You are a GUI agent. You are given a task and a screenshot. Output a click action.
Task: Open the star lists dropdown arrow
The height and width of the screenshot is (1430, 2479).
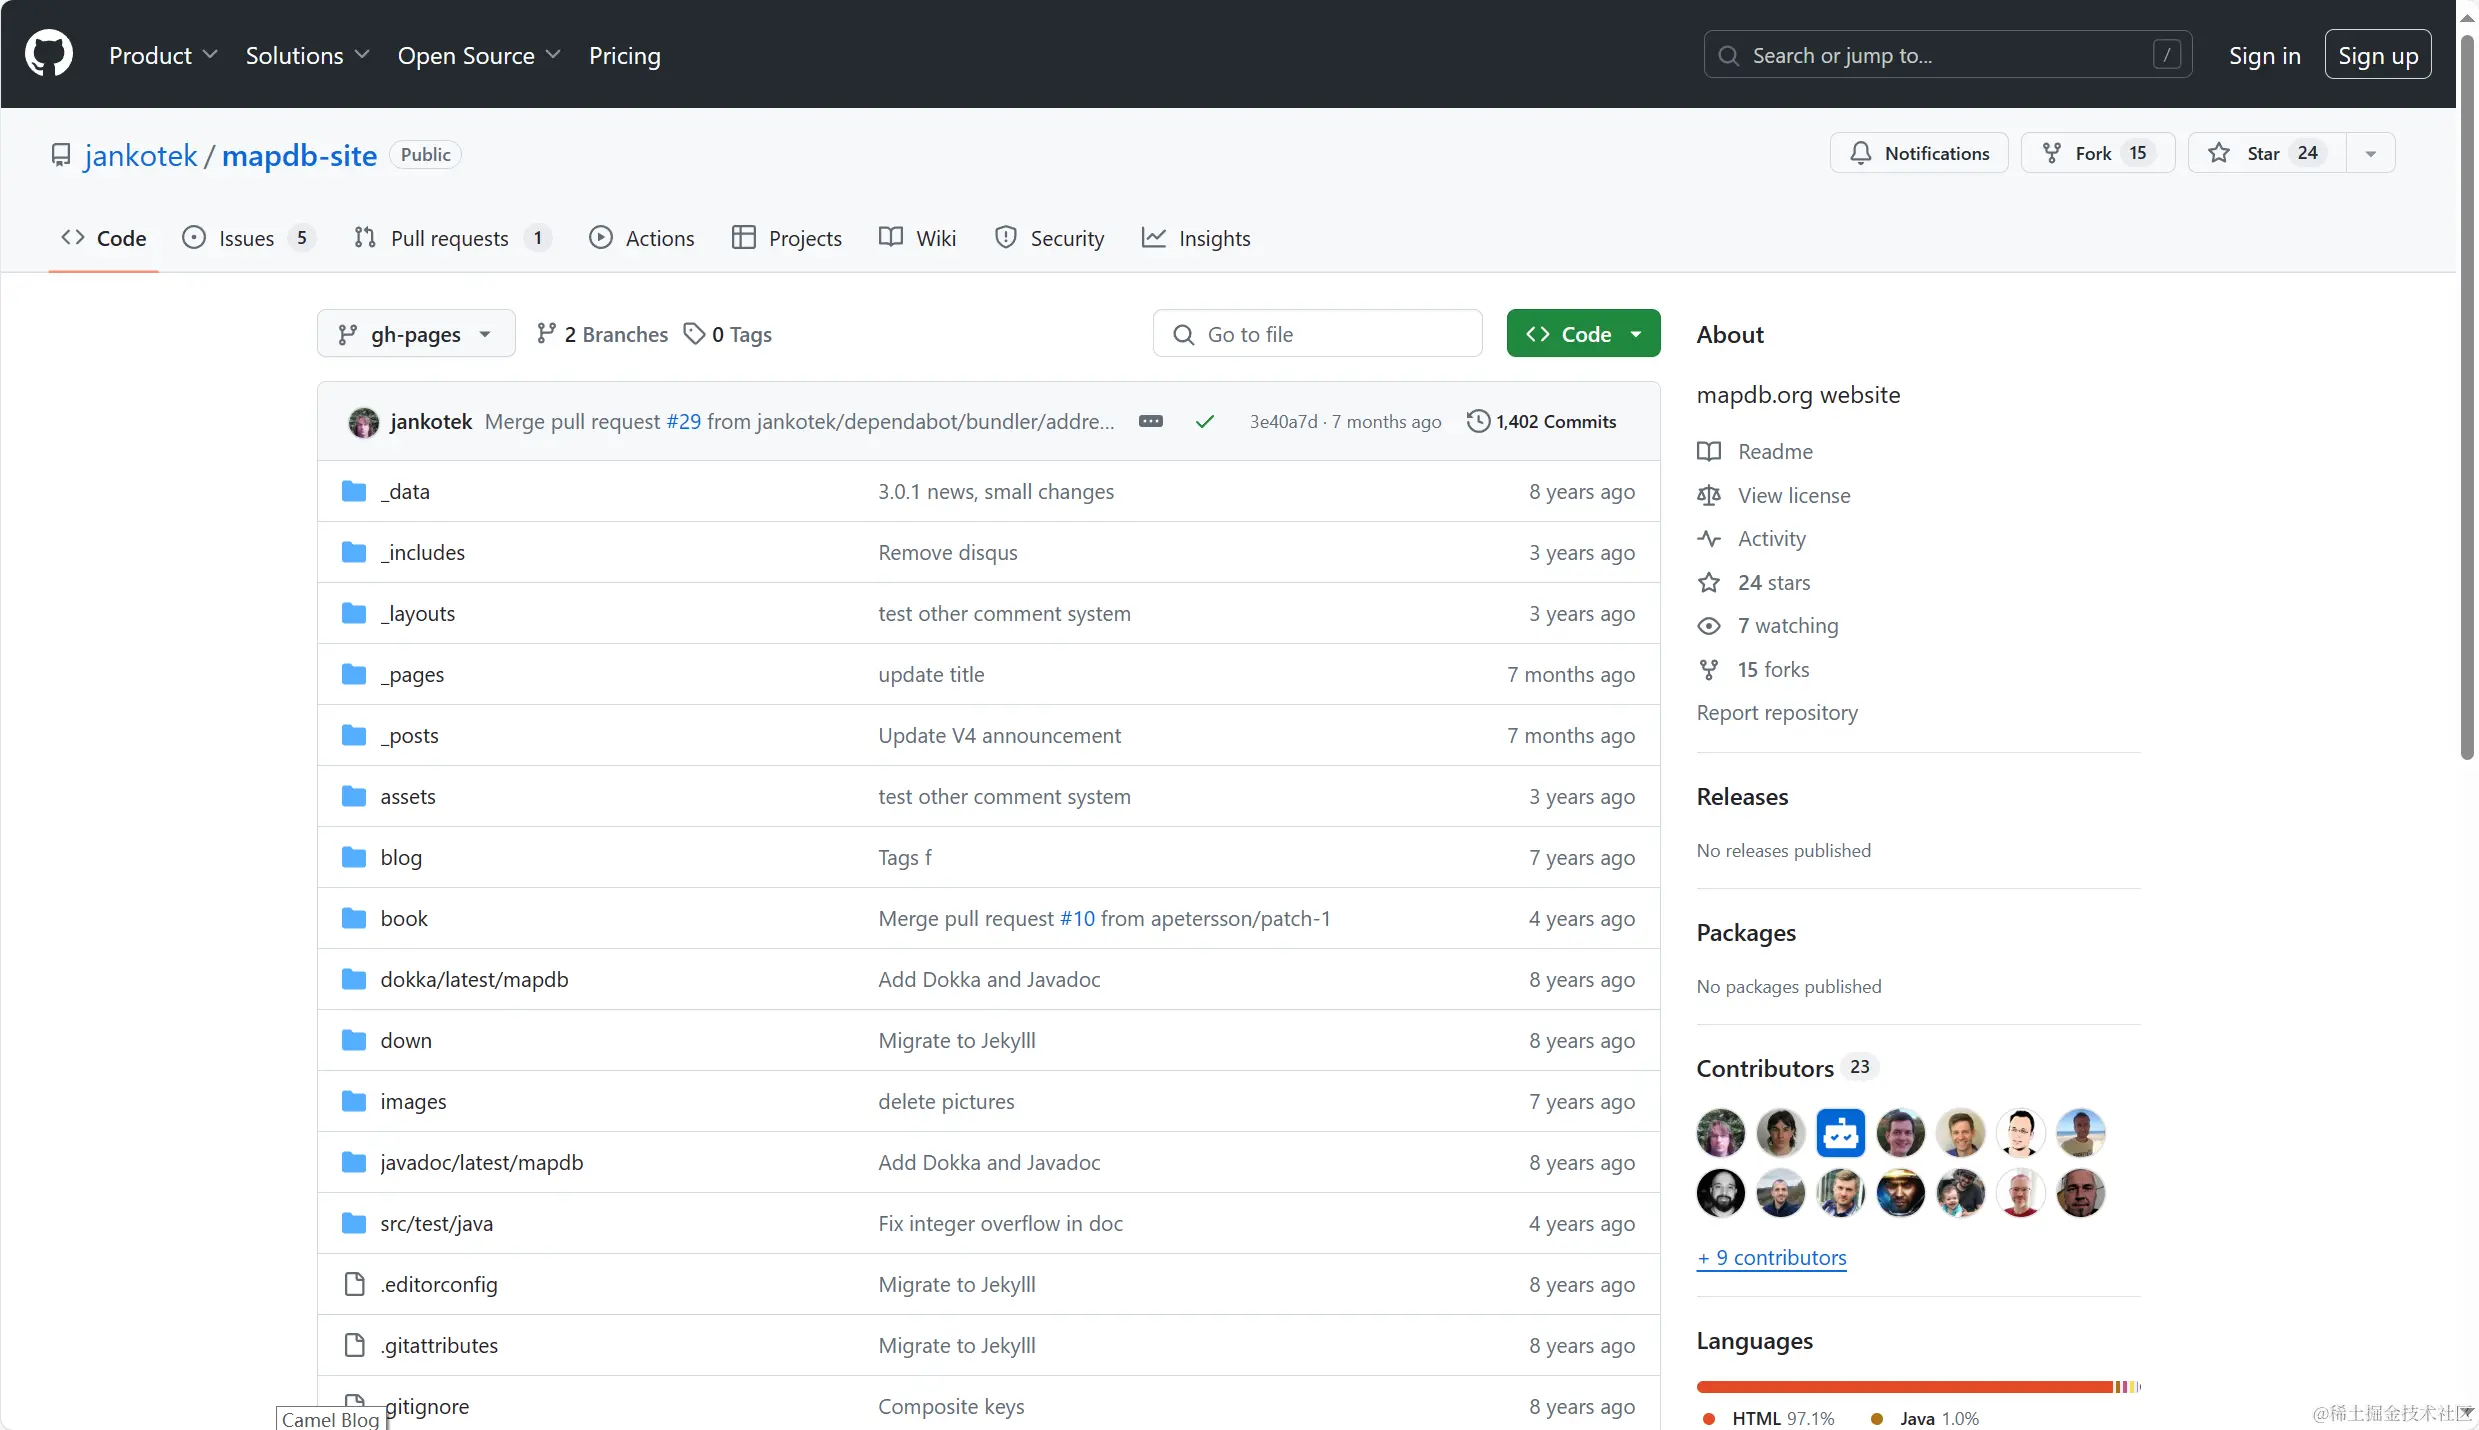(x=2371, y=153)
